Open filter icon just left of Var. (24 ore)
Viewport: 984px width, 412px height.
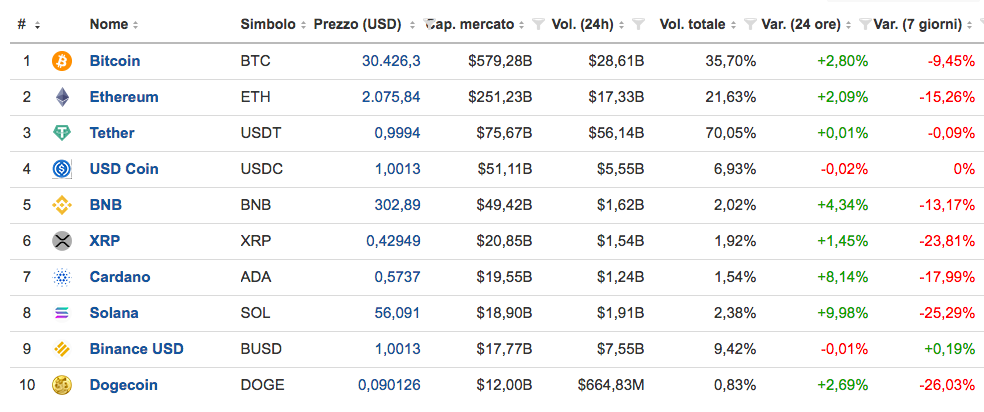(750, 23)
